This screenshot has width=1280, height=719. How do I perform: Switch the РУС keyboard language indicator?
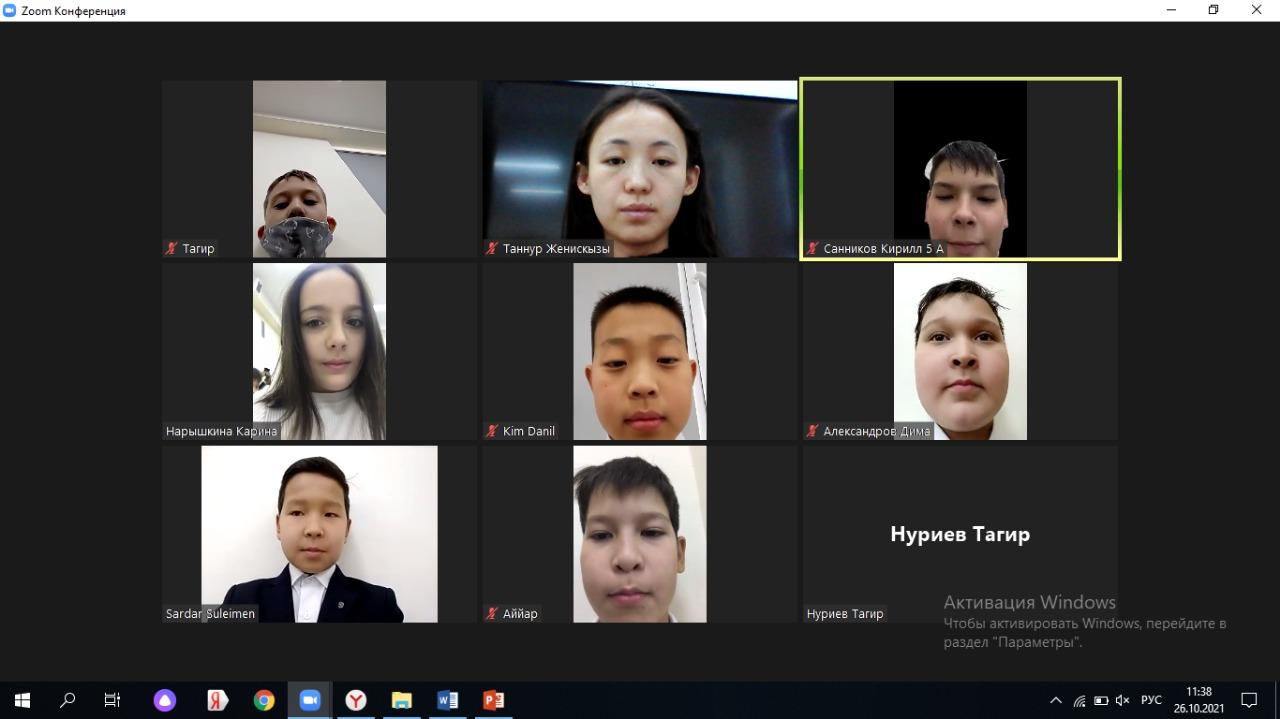coord(1151,700)
